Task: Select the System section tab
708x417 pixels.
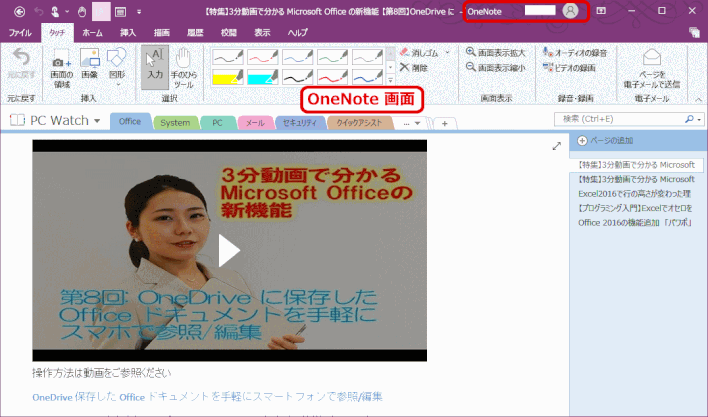Action: tap(175, 123)
